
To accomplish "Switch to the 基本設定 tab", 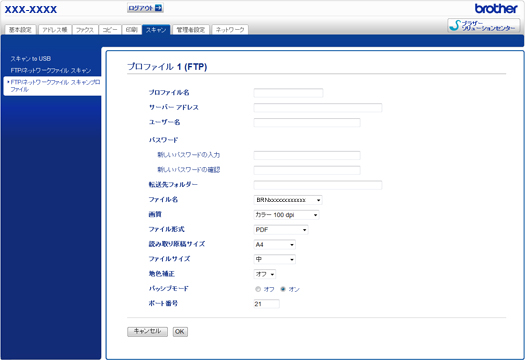I will [x=20, y=30].
